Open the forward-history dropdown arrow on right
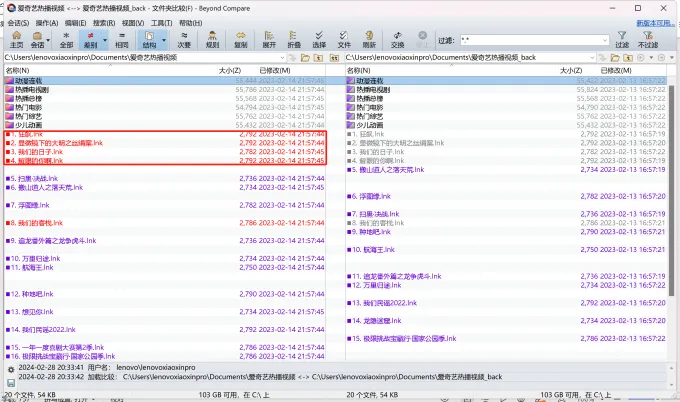Image resolution: width=680 pixels, height=402 pixels. [x=672, y=58]
